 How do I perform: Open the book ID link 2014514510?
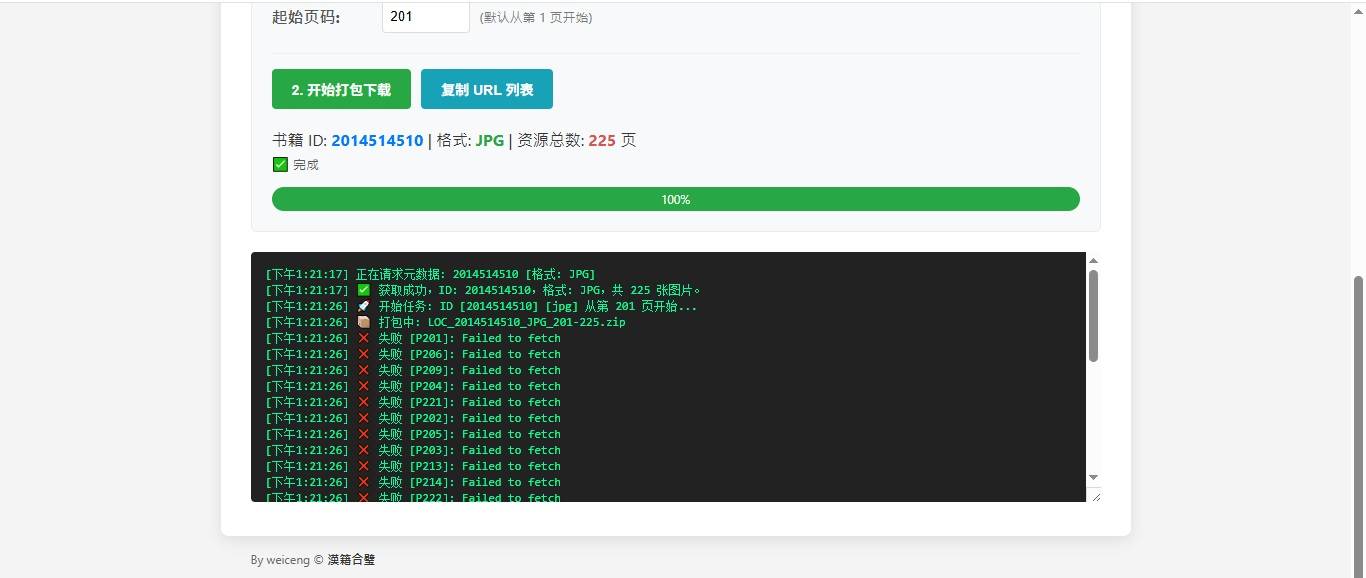coord(377,140)
